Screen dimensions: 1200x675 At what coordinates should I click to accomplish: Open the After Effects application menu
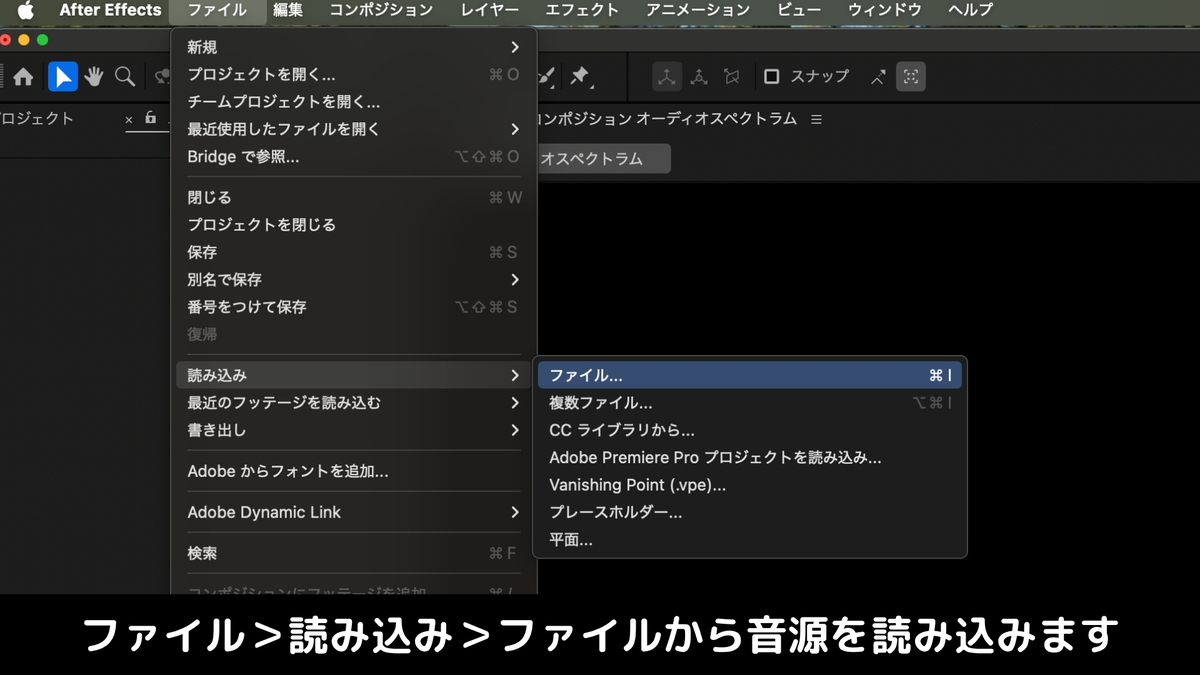click(x=110, y=10)
